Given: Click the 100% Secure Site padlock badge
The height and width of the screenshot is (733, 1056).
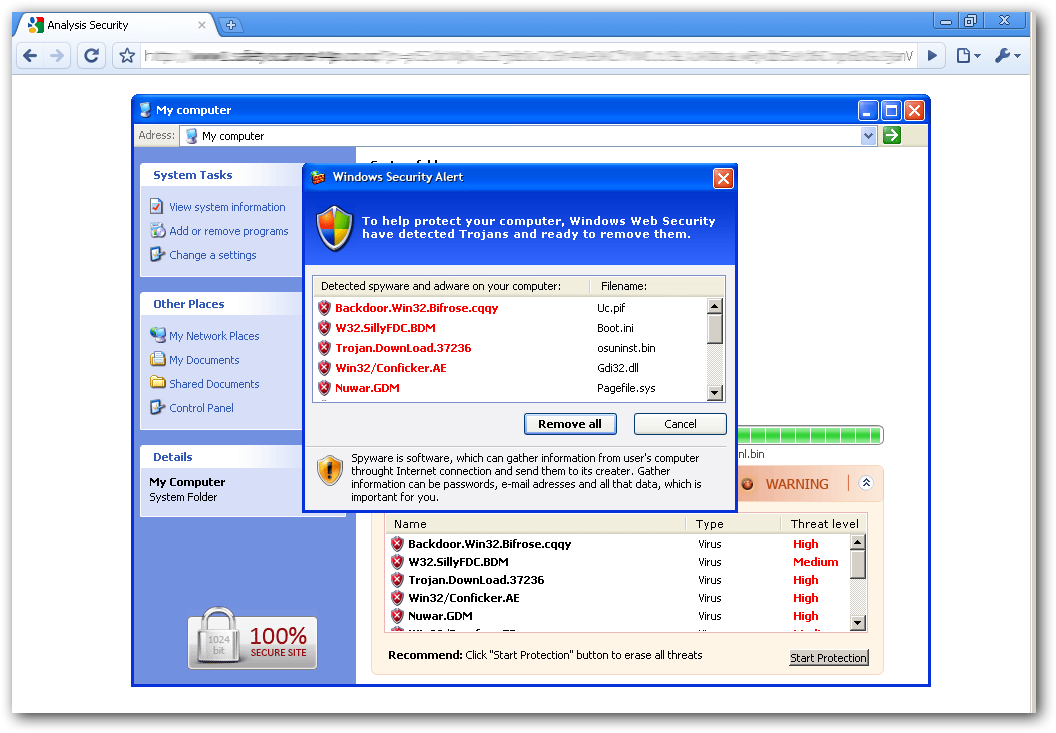Looking at the screenshot, I should pos(253,638).
